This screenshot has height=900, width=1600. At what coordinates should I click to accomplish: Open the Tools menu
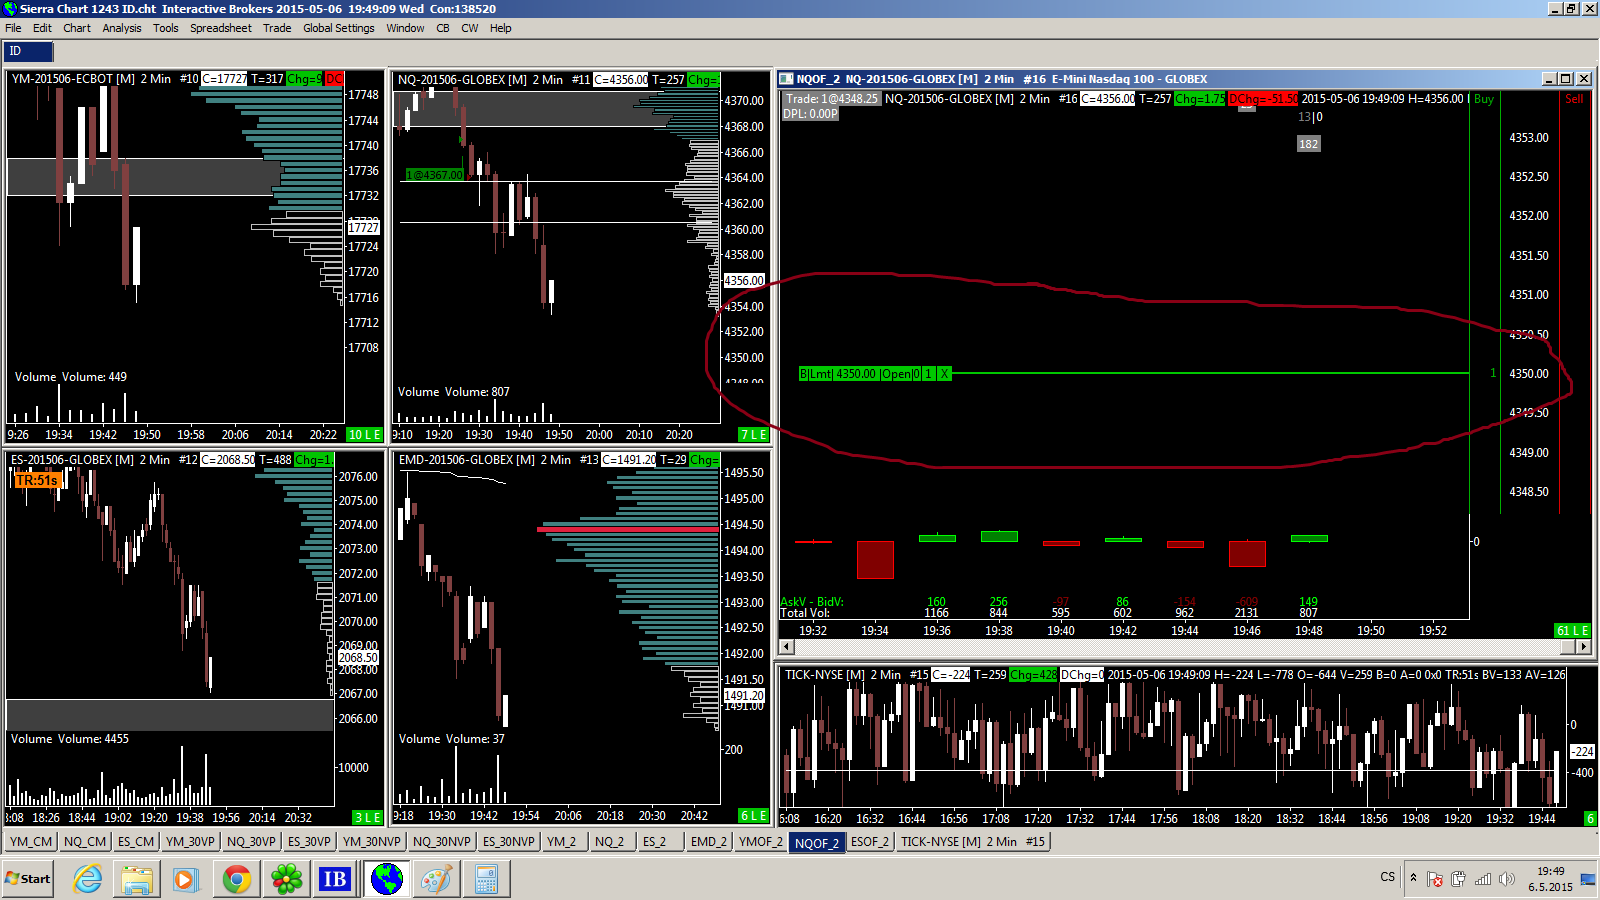coord(166,28)
